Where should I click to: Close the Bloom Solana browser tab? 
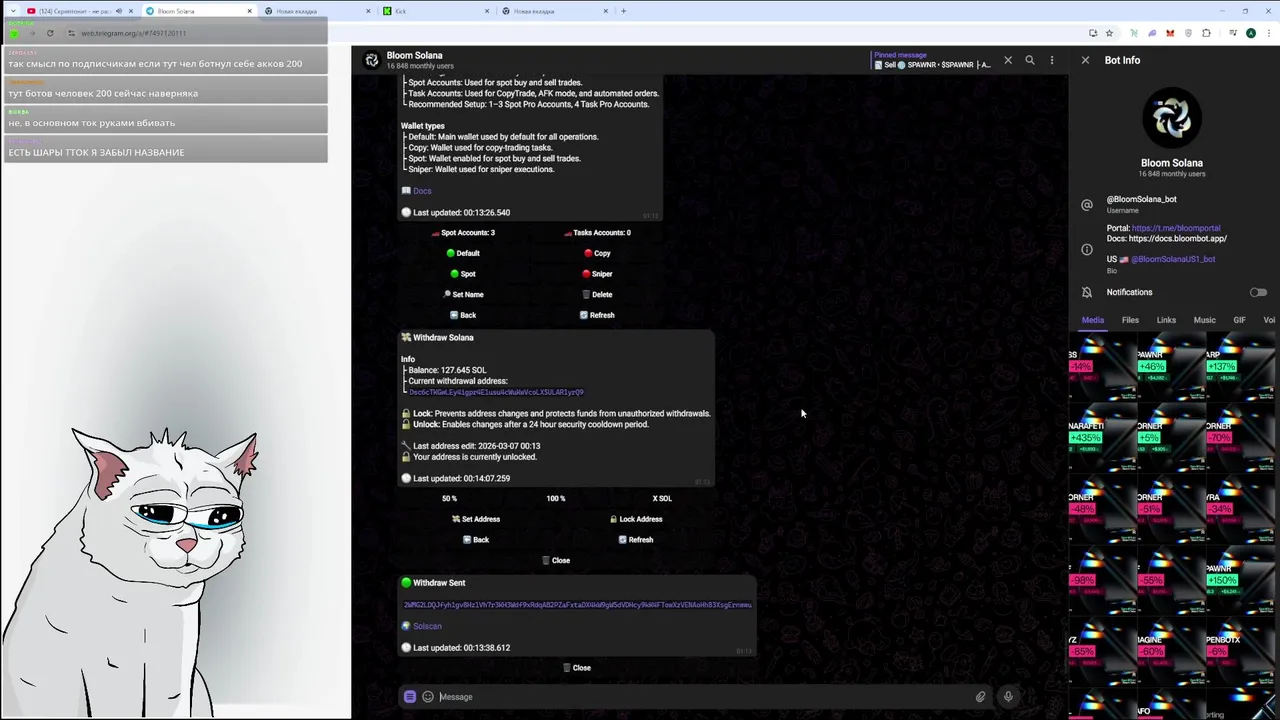250,11
